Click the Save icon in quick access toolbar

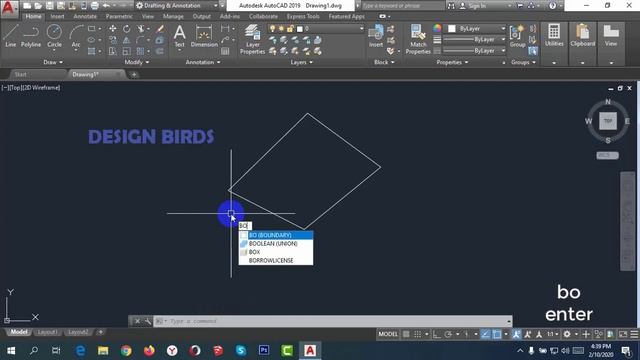(49, 6)
